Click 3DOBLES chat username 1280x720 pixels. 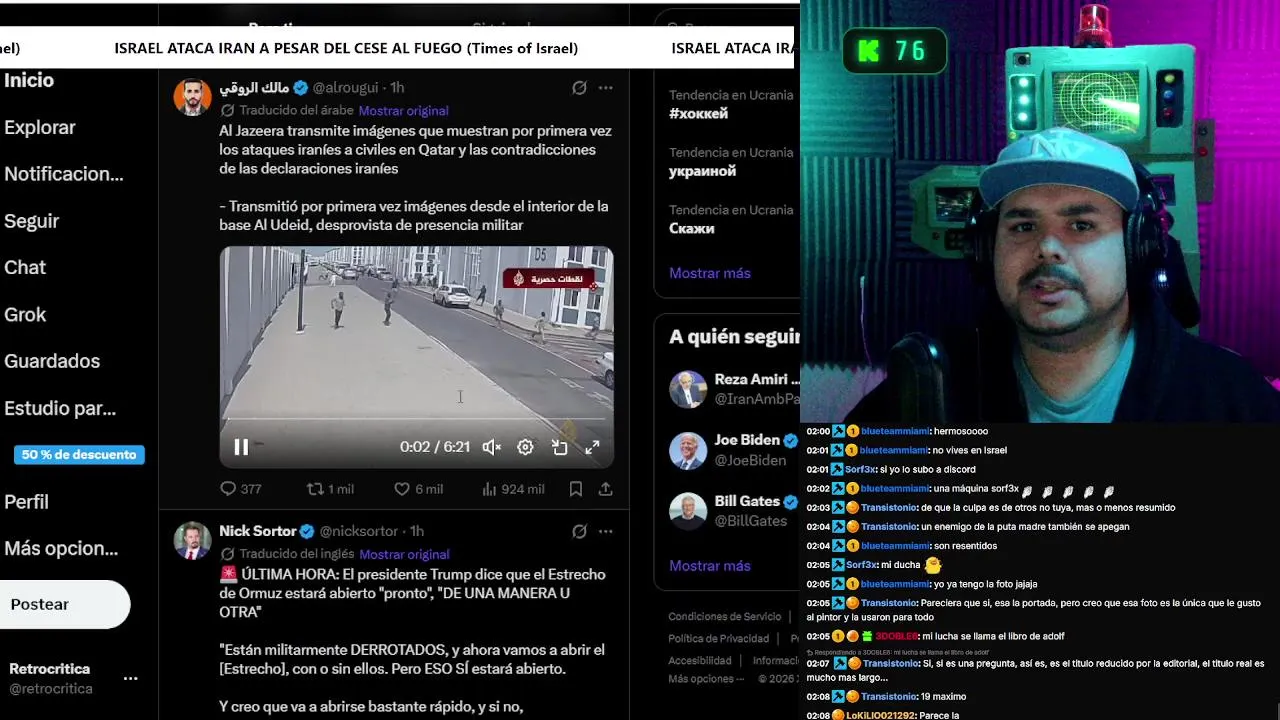pyautogui.click(x=897, y=636)
